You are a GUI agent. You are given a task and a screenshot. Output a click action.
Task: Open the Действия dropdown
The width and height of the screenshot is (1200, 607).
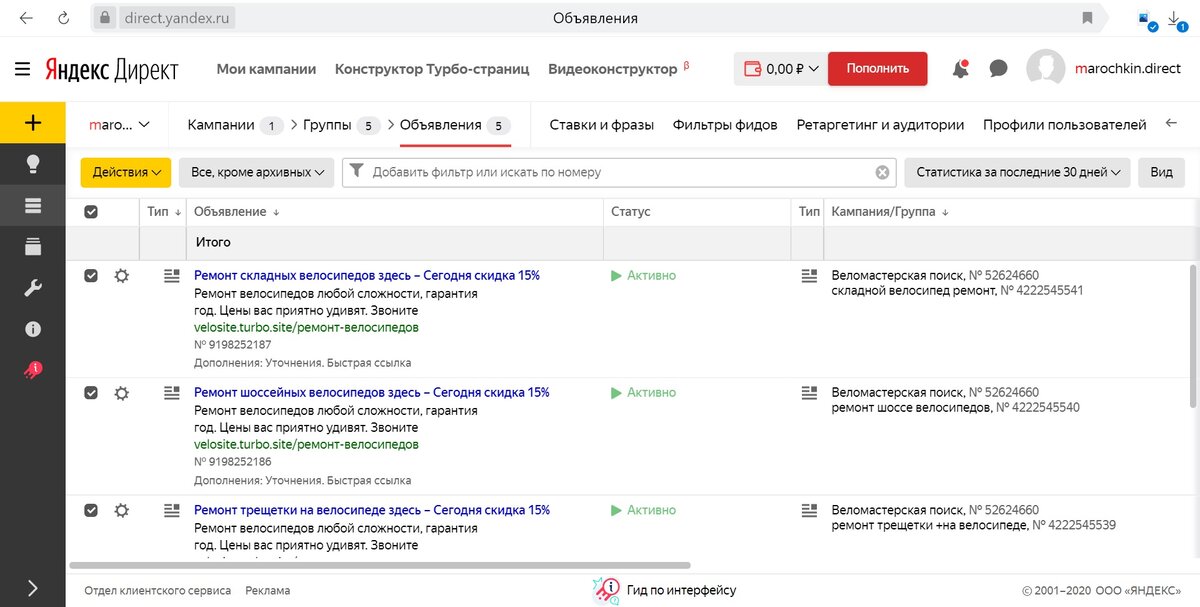pos(126,172)
